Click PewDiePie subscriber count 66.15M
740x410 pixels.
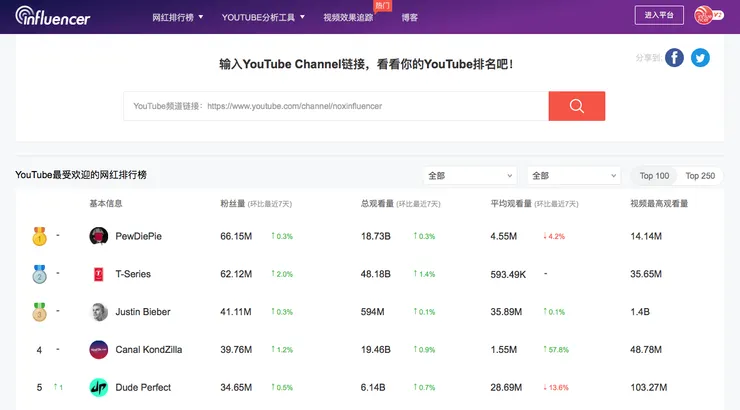tap(236, 236)
